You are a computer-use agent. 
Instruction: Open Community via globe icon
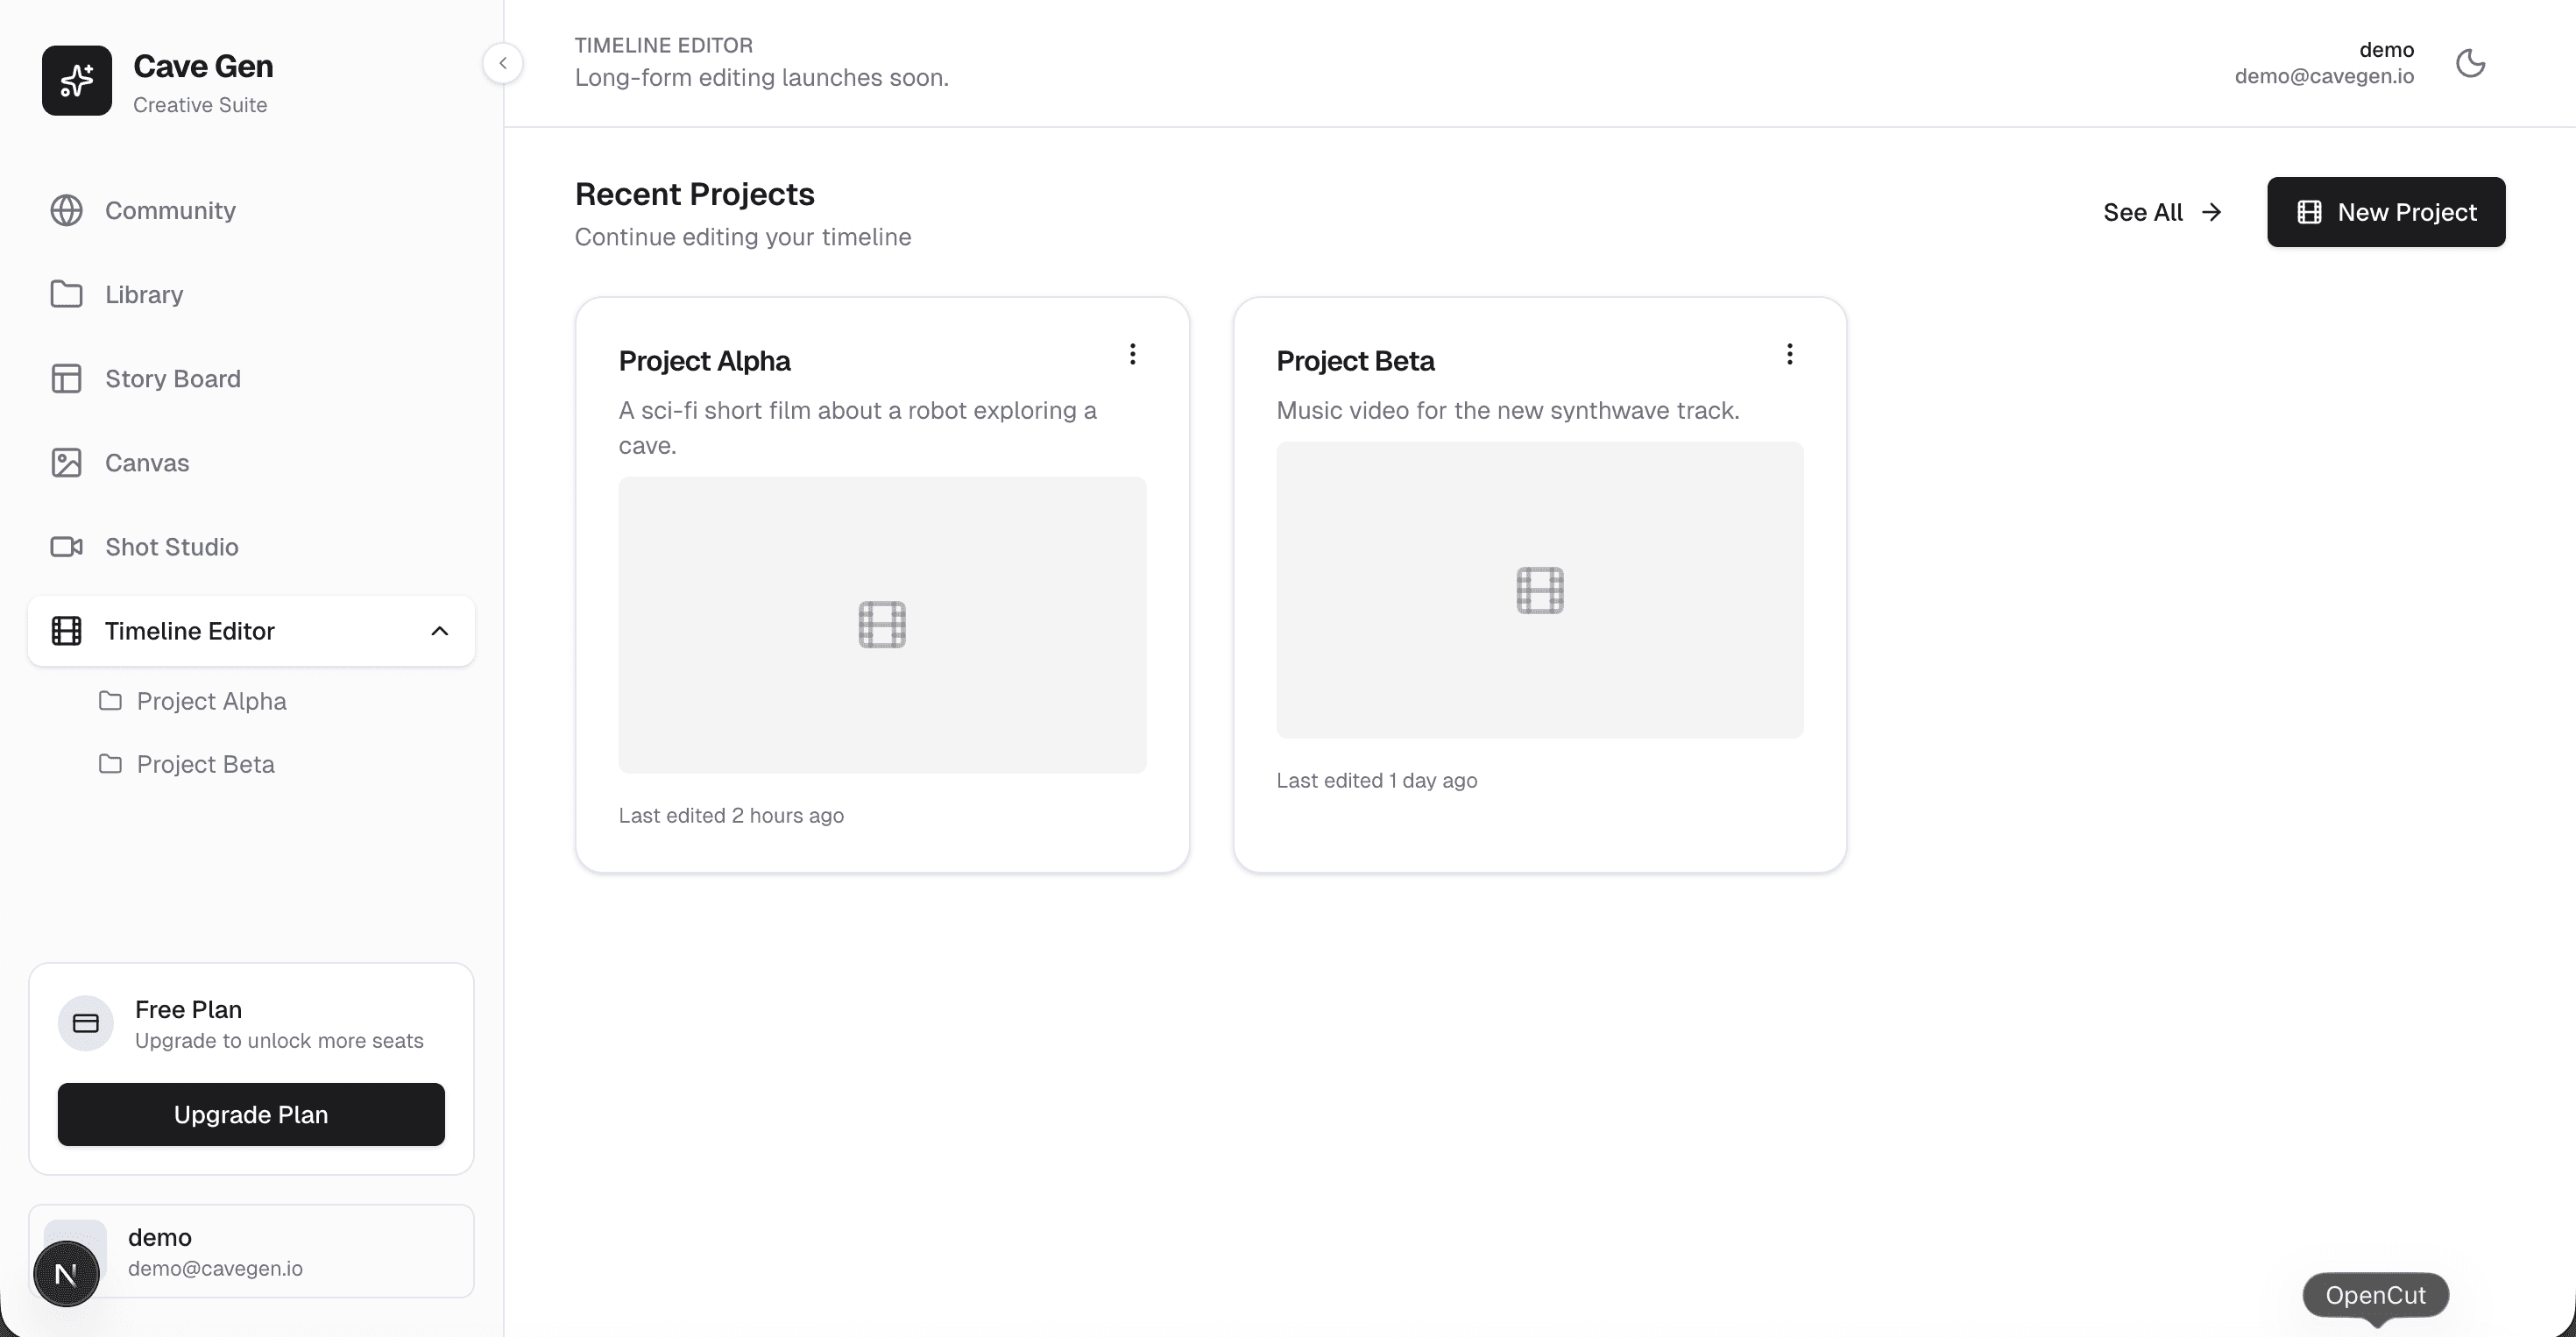[66, 210]
